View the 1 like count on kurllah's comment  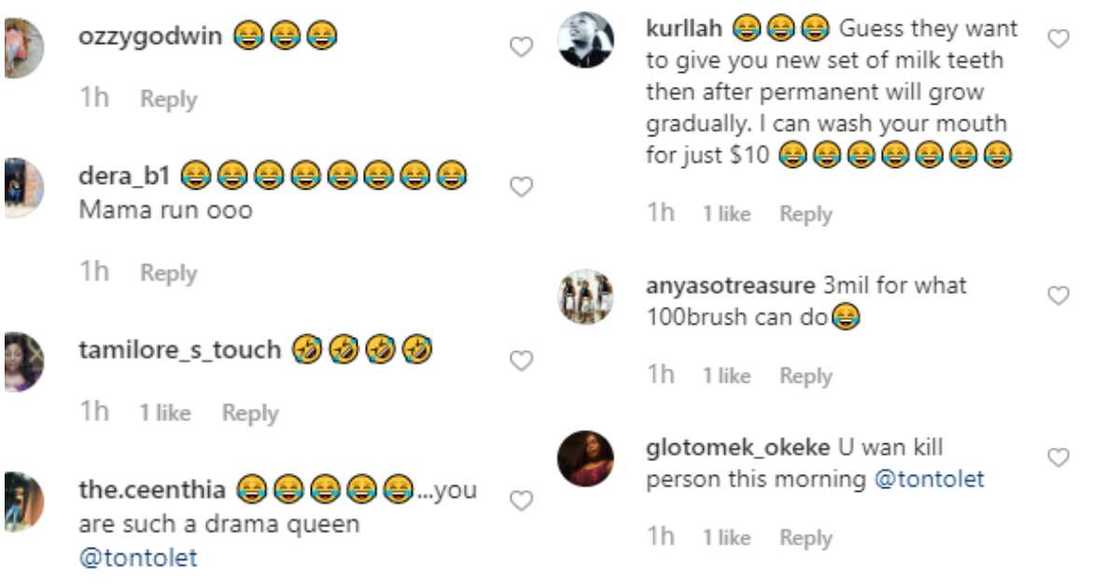727,214
